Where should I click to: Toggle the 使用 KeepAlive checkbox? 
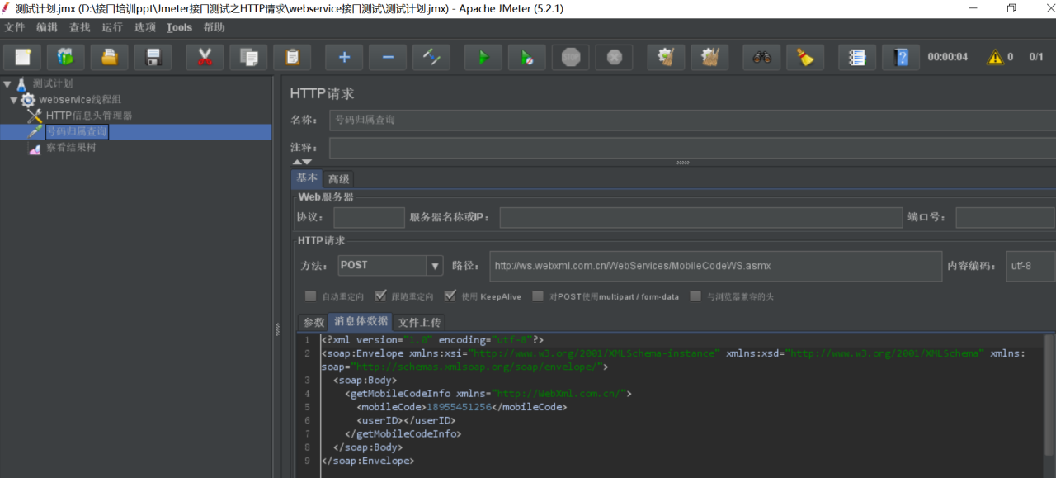[x=450, y=296]
